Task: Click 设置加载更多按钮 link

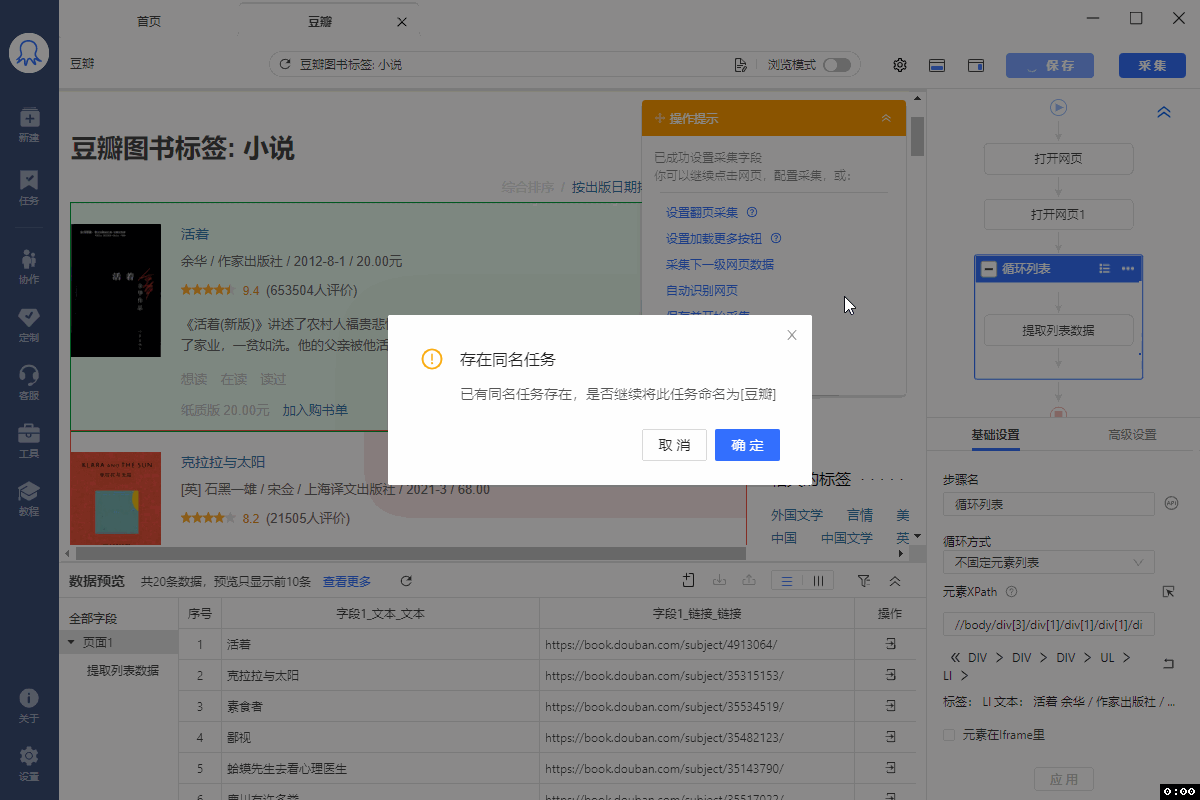Action: (714, 239)
